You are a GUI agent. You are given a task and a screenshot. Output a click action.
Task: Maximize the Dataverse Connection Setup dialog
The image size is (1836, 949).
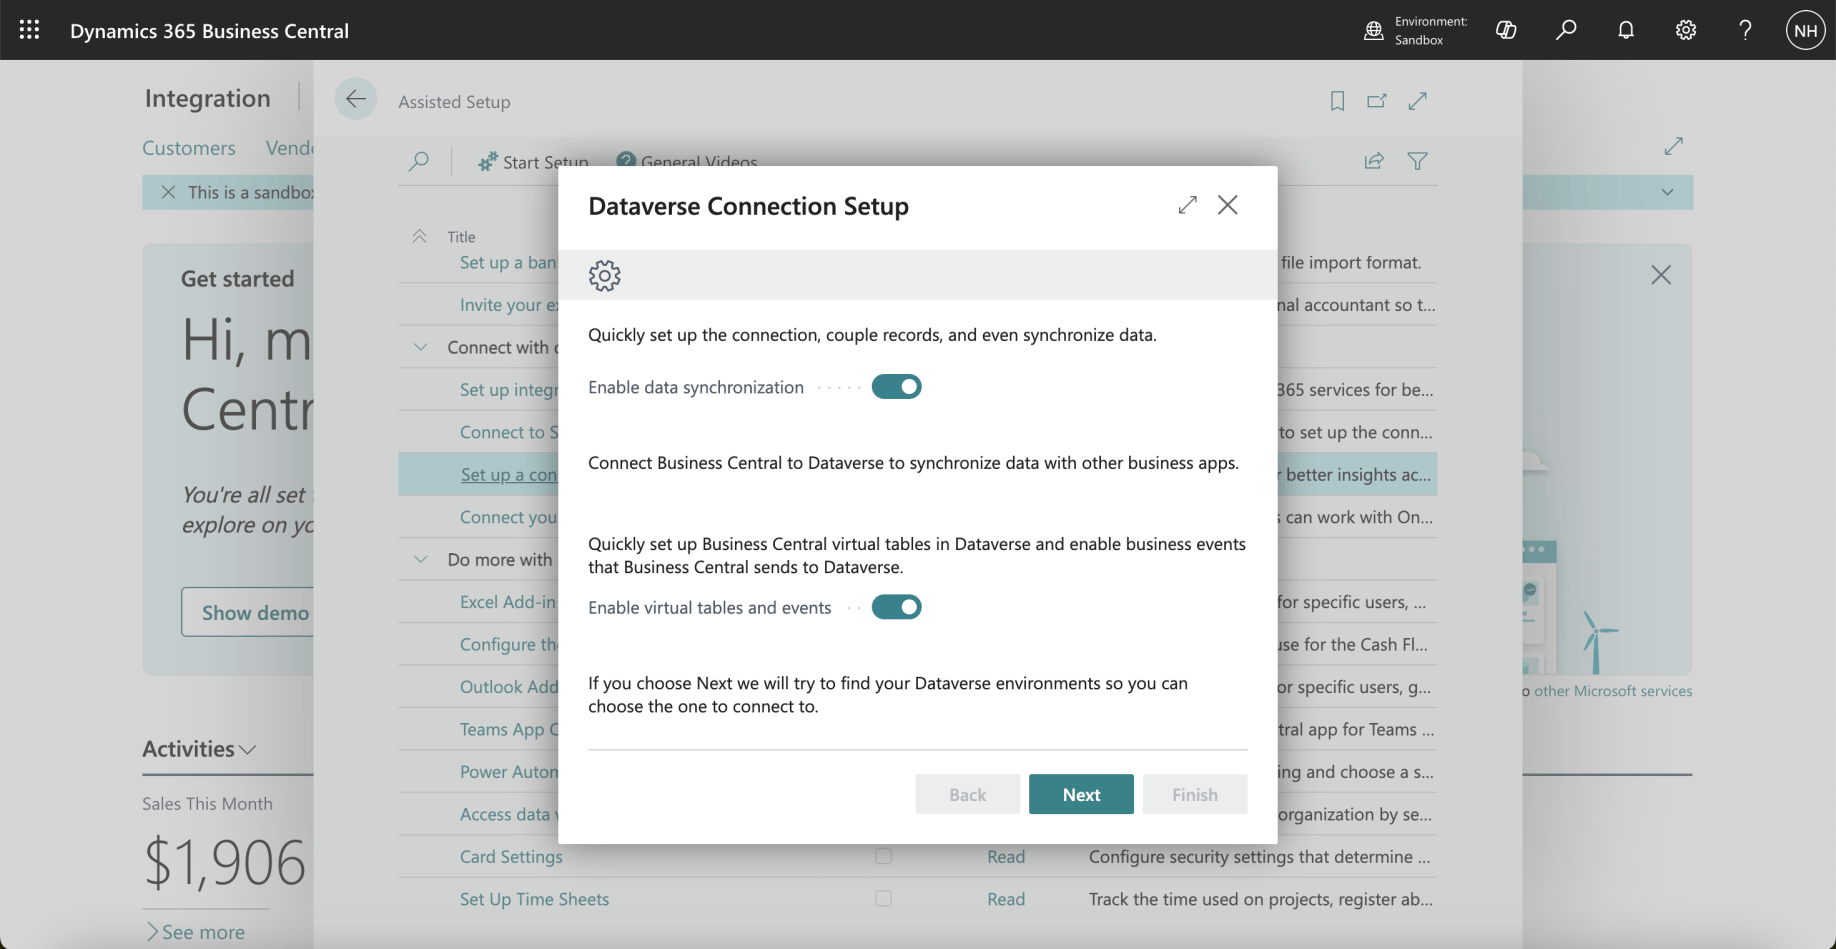coord(1188,205)
